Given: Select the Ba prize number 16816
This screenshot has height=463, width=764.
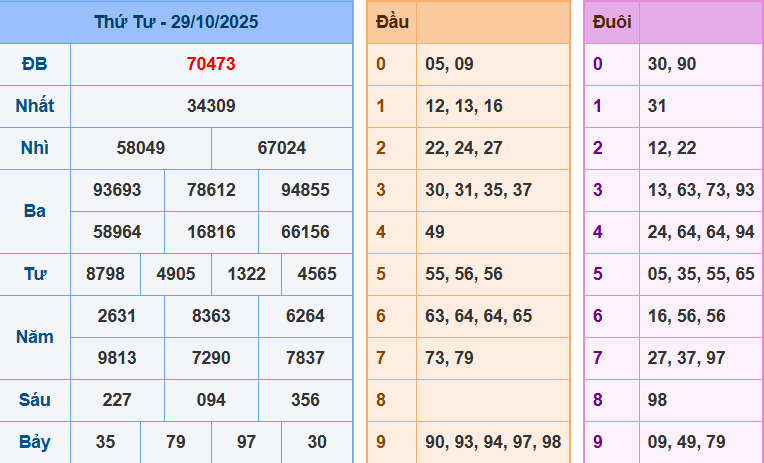Looking at the screenshot, I should (x=211, y=232).
